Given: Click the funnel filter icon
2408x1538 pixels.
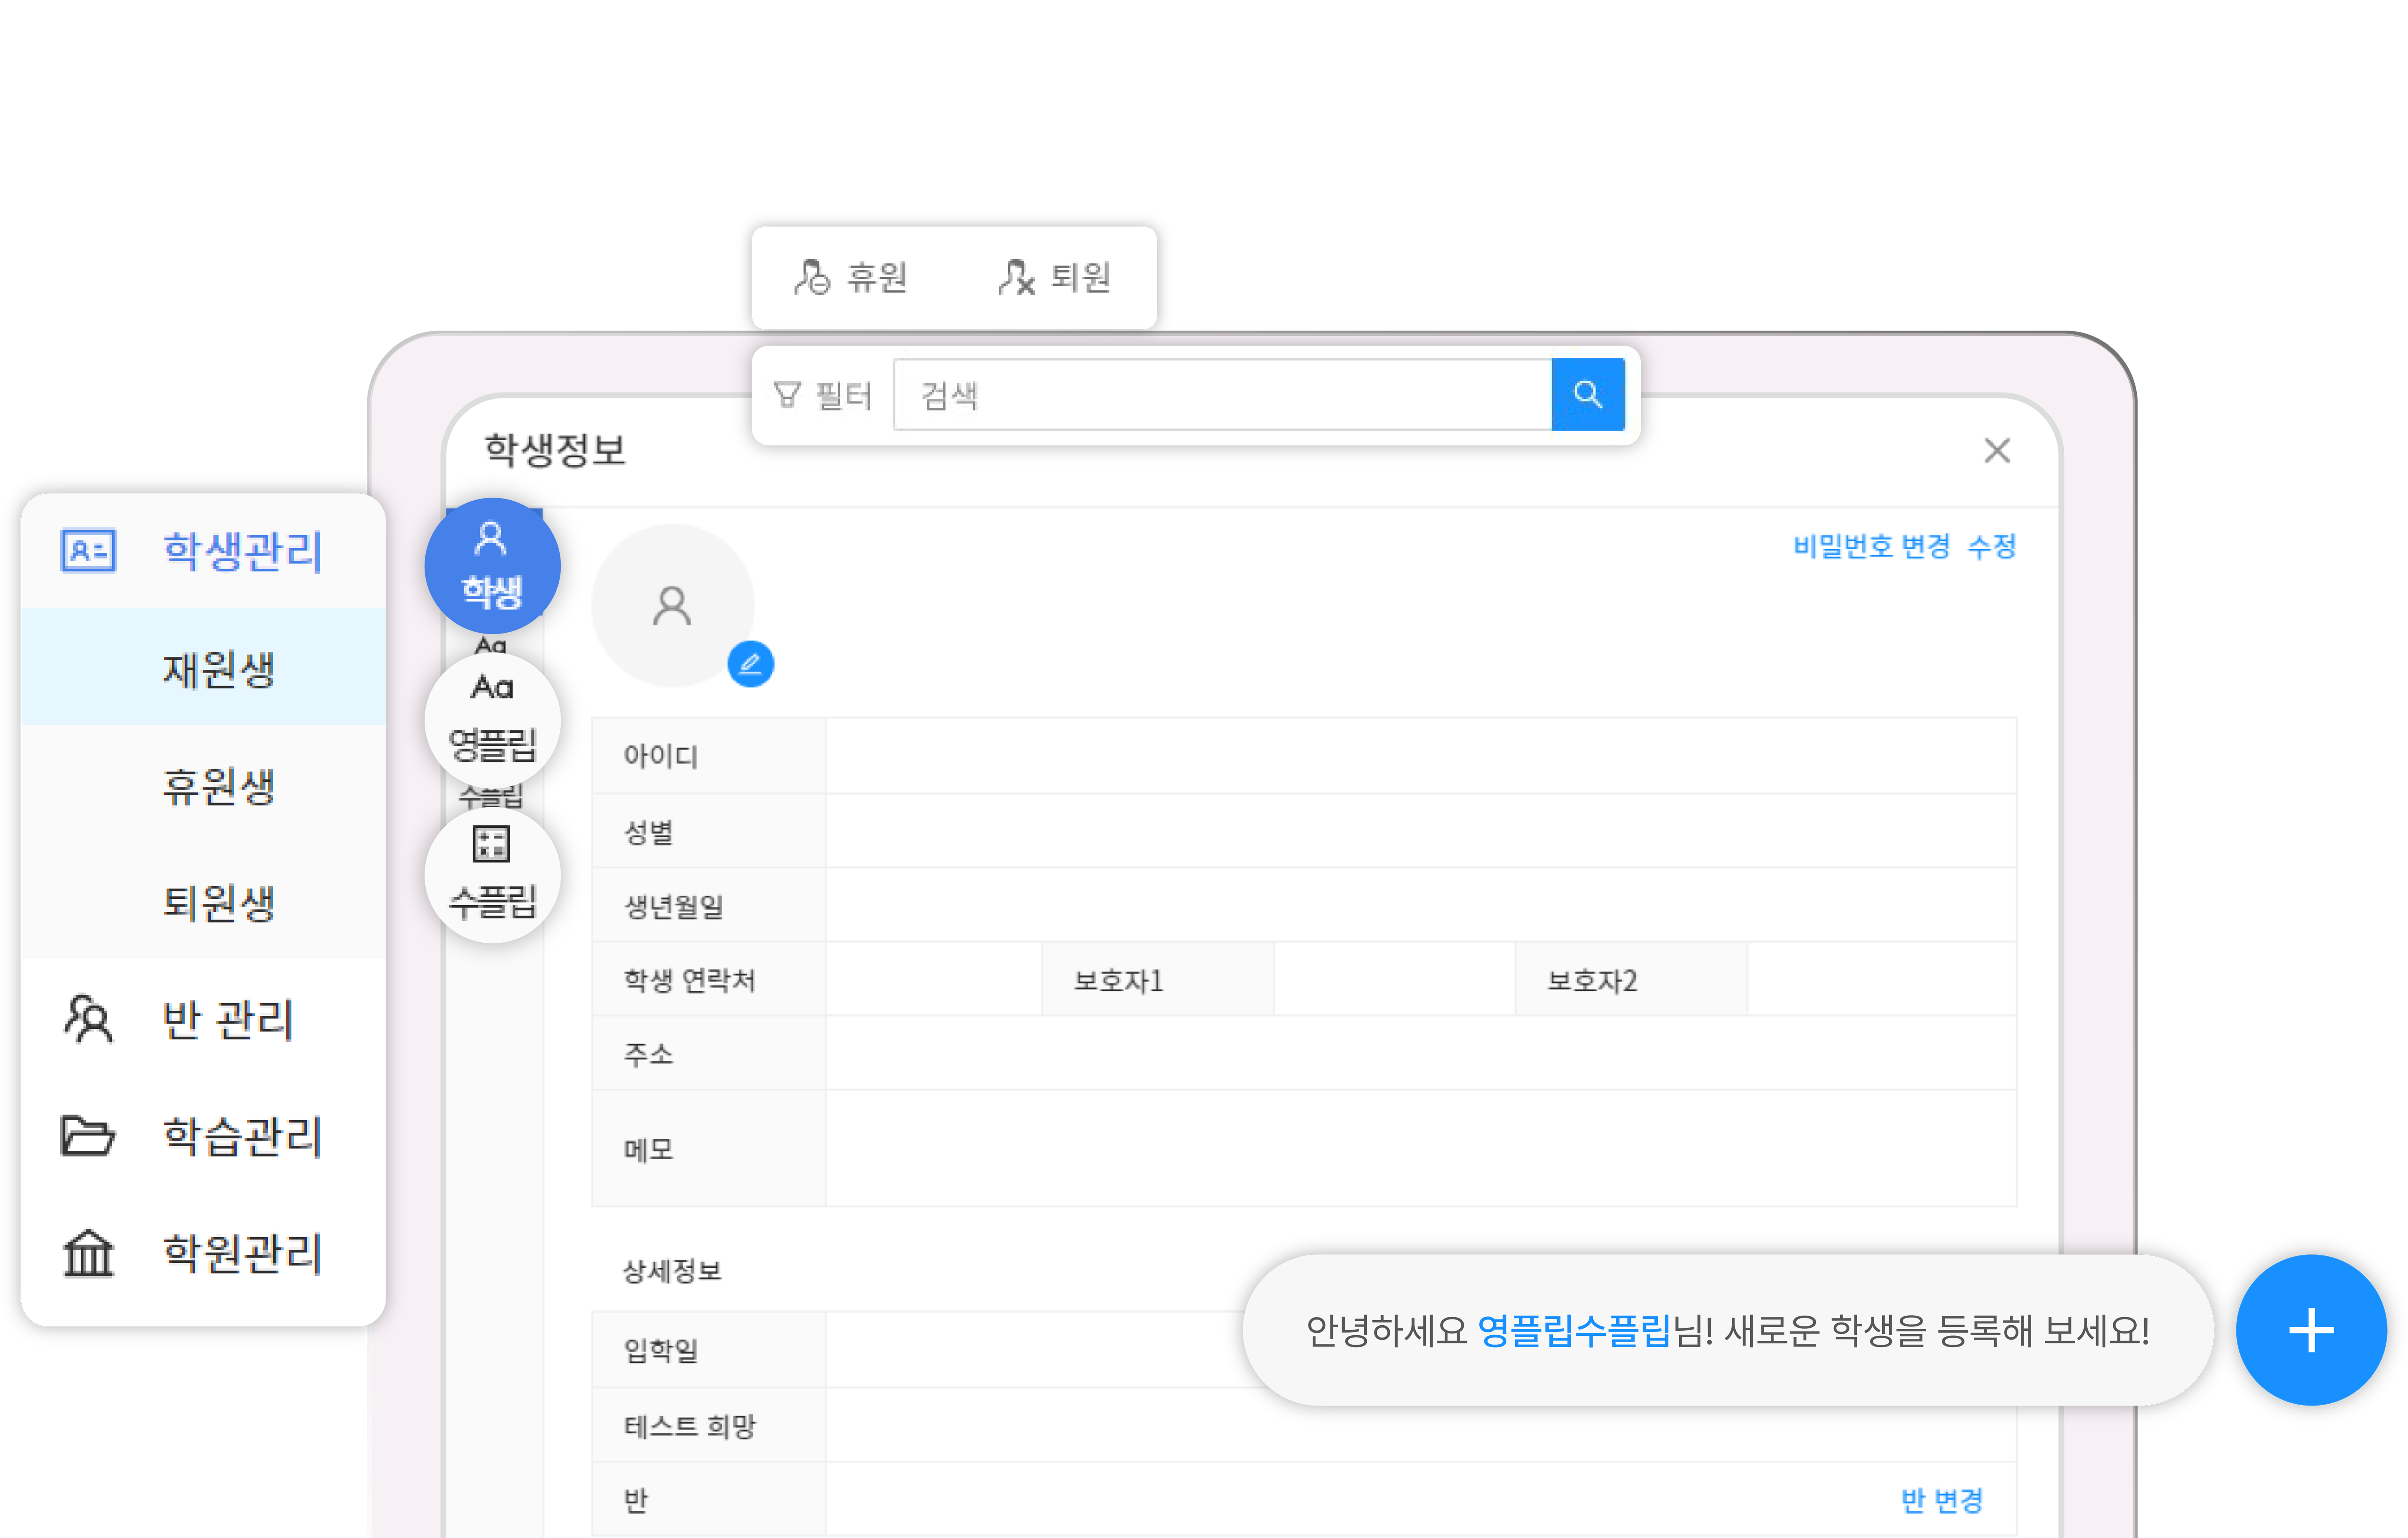Looking at the screenshot, I should 788,395.
